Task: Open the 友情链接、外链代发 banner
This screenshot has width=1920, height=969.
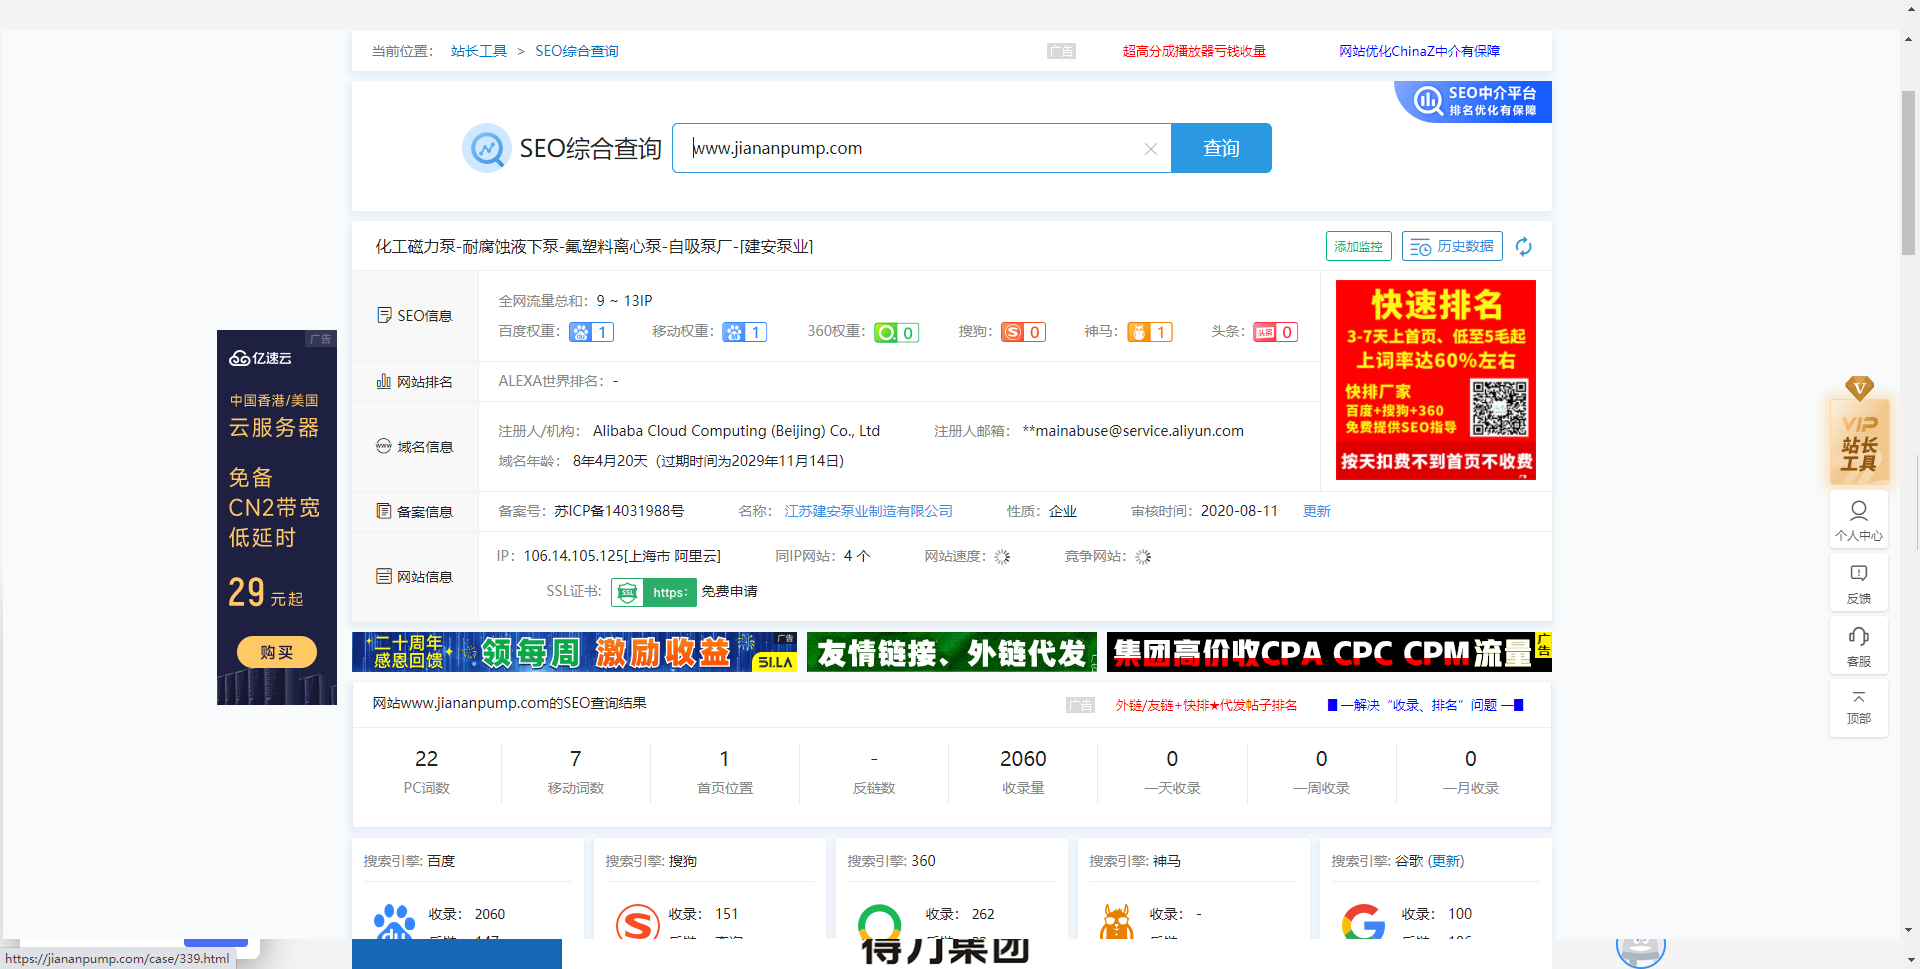Action: click(951, 652)
